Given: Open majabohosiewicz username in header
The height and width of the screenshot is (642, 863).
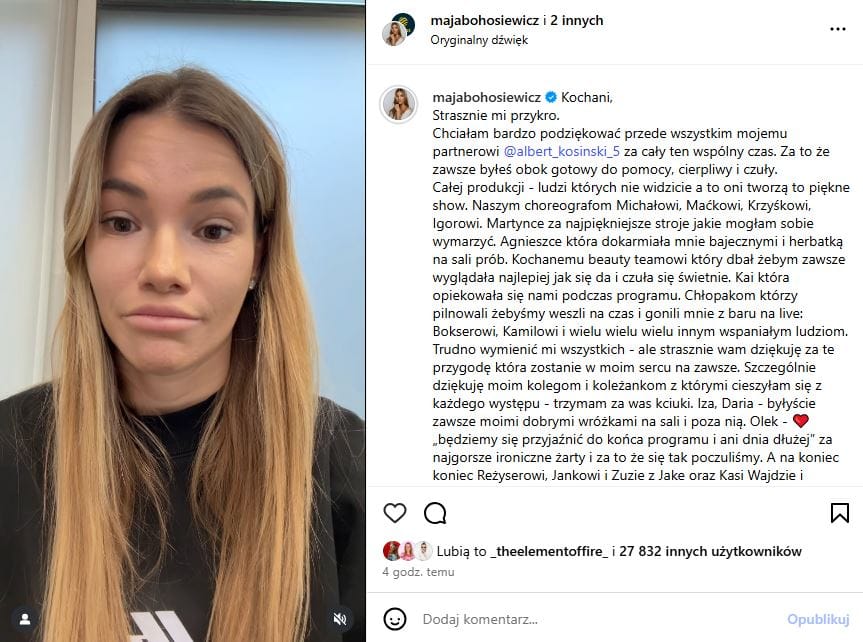Looking at the screenshot, I should click(485, 20).
